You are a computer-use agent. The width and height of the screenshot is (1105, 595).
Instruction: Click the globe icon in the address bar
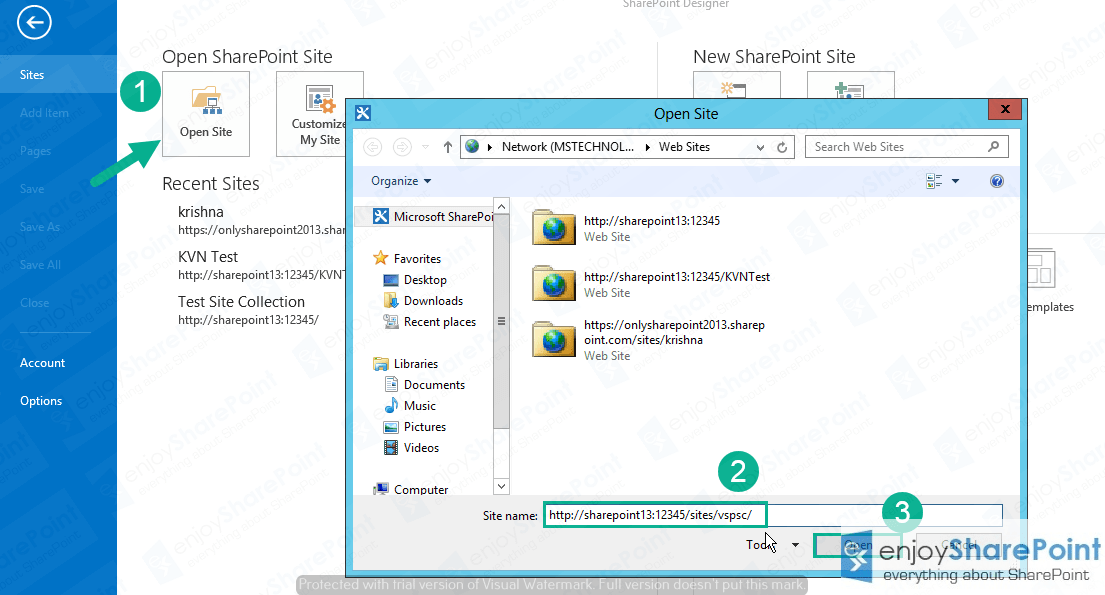click(472, 147)
